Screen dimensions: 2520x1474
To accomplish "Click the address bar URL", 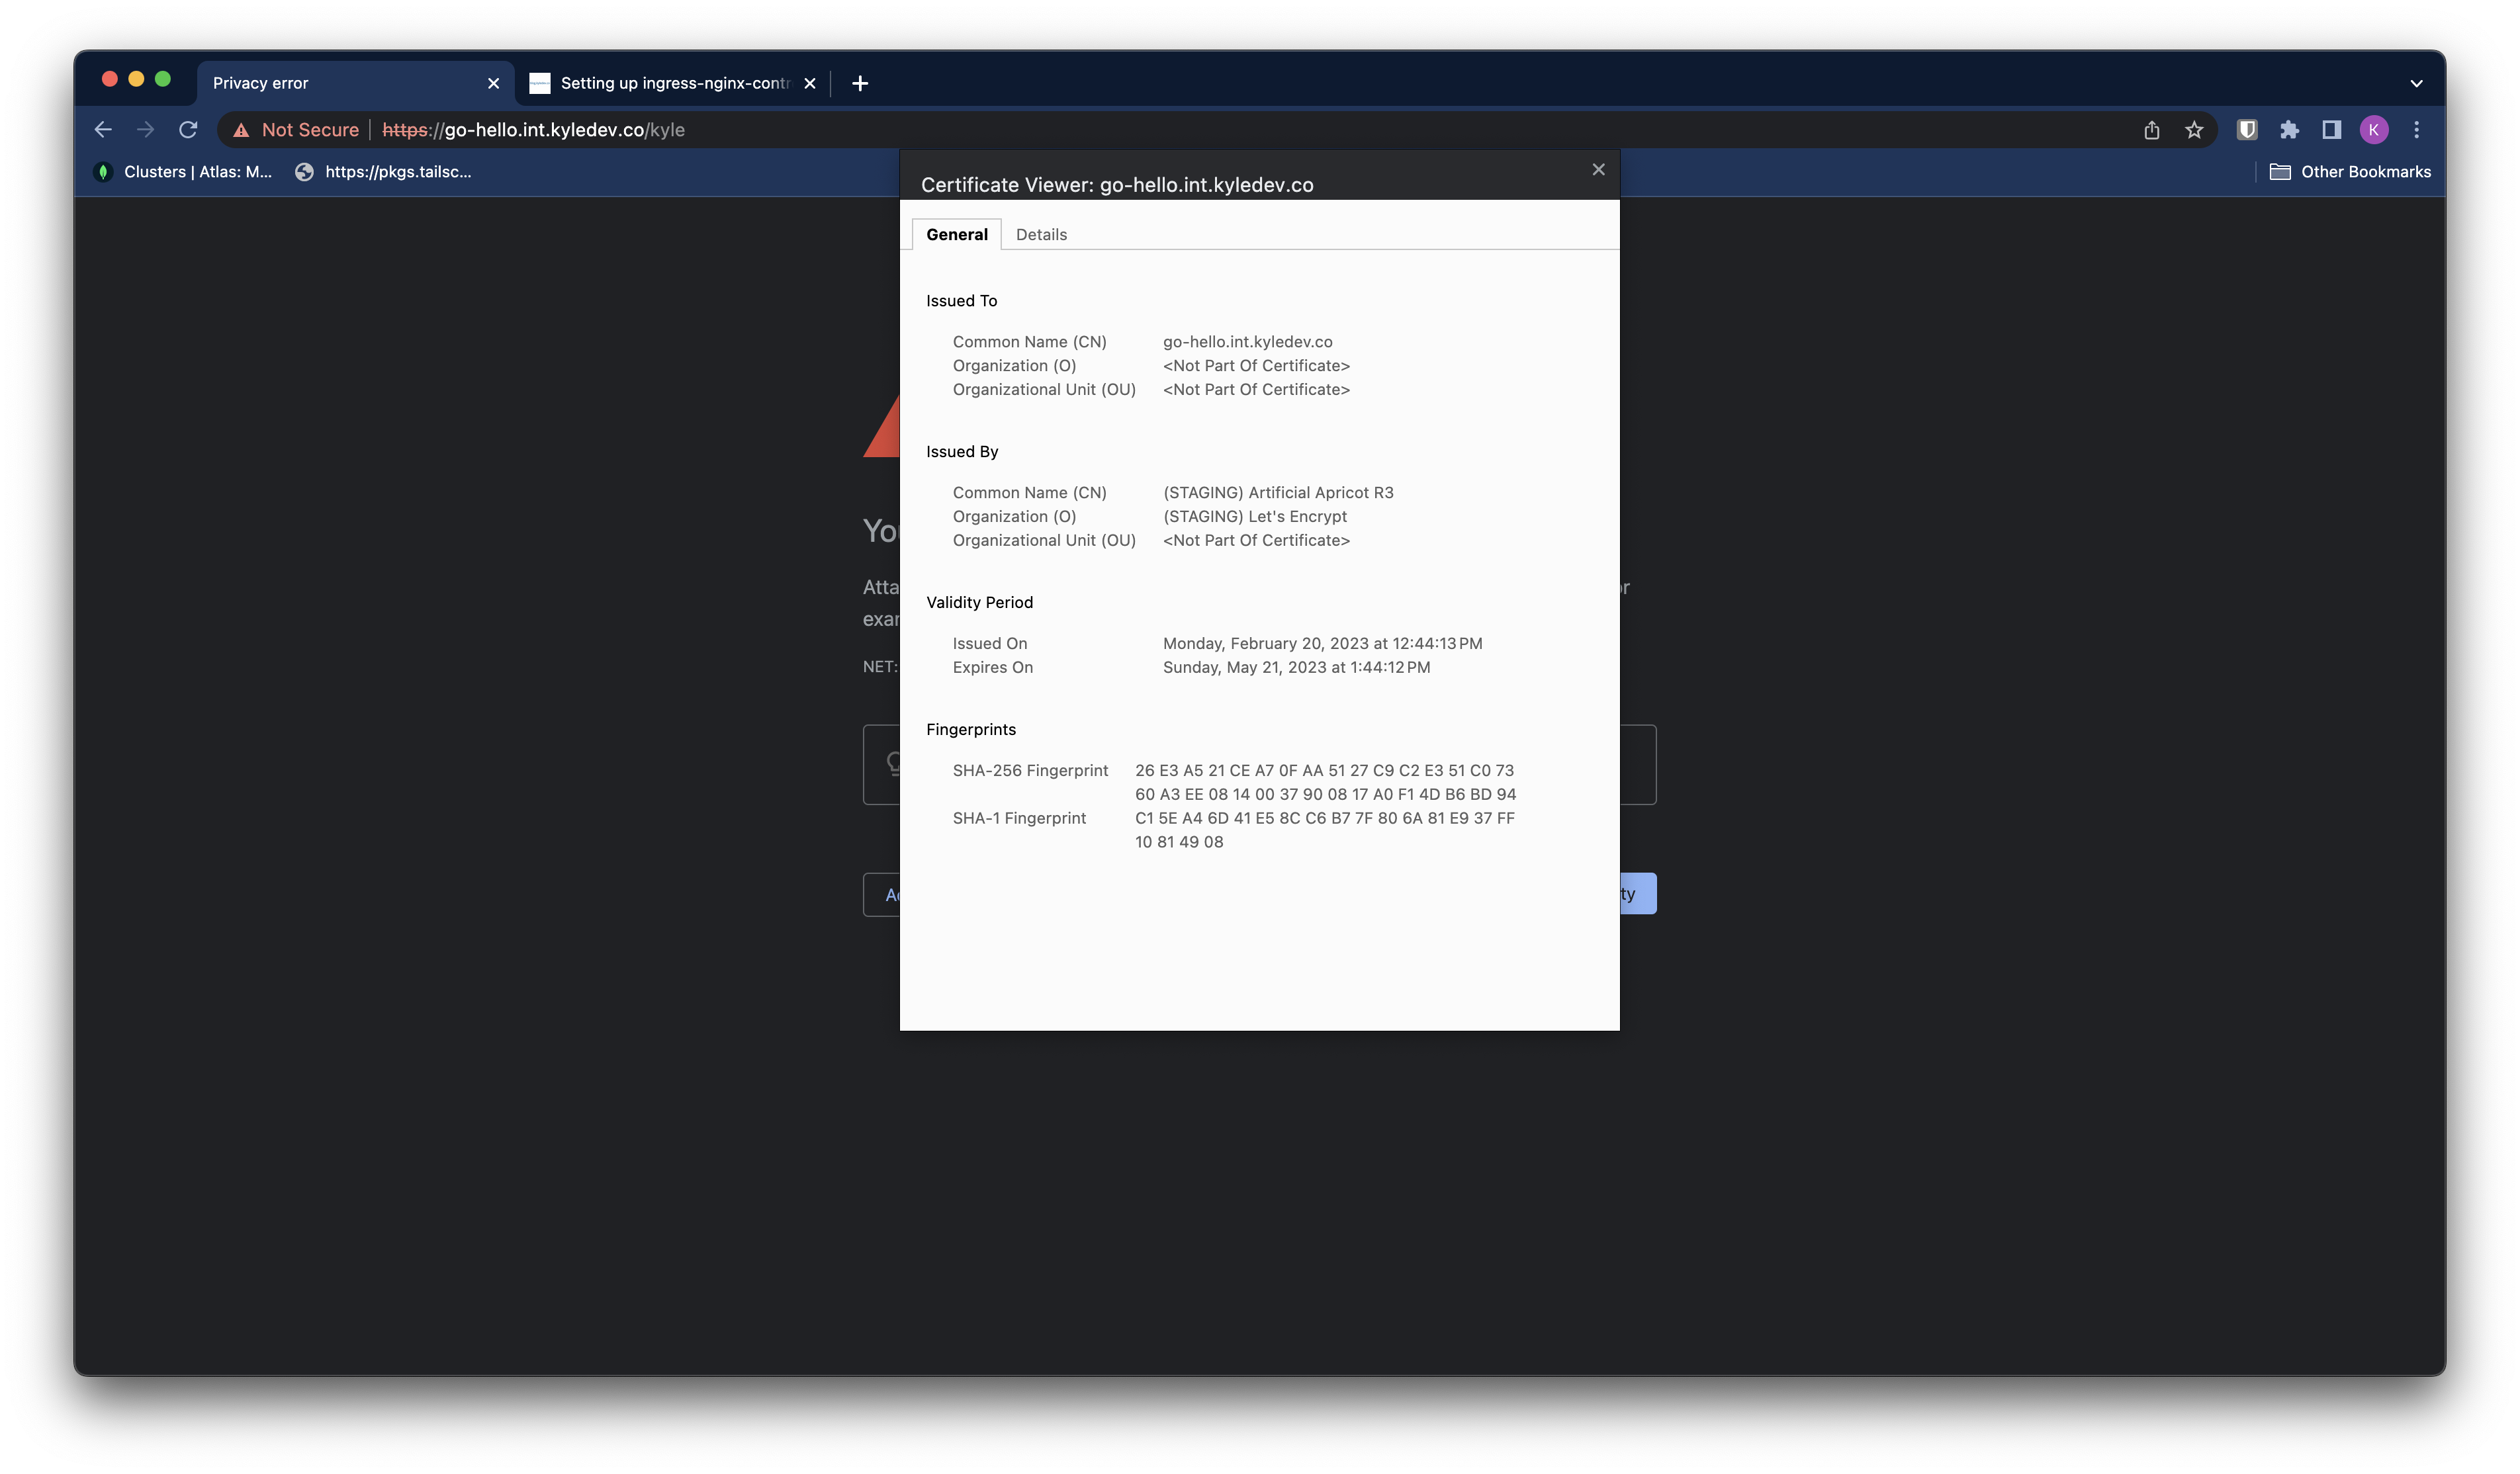I will pyautogui.click(x=533, y=130).
